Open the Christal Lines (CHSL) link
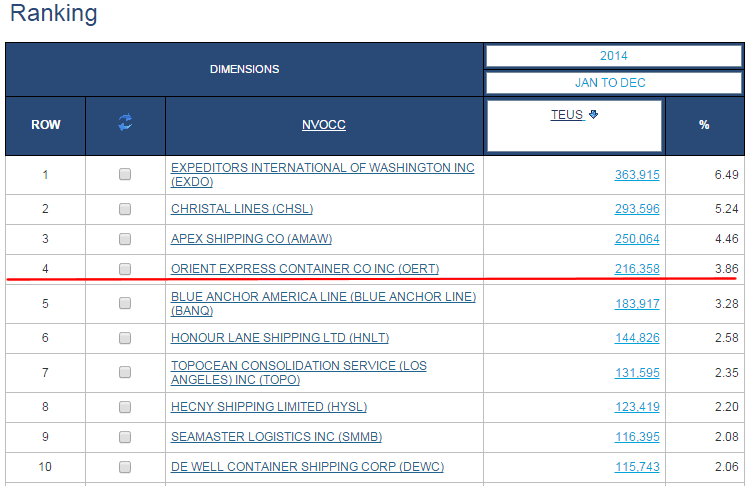The width and height of the screenshot is (746, 486). 242,209
